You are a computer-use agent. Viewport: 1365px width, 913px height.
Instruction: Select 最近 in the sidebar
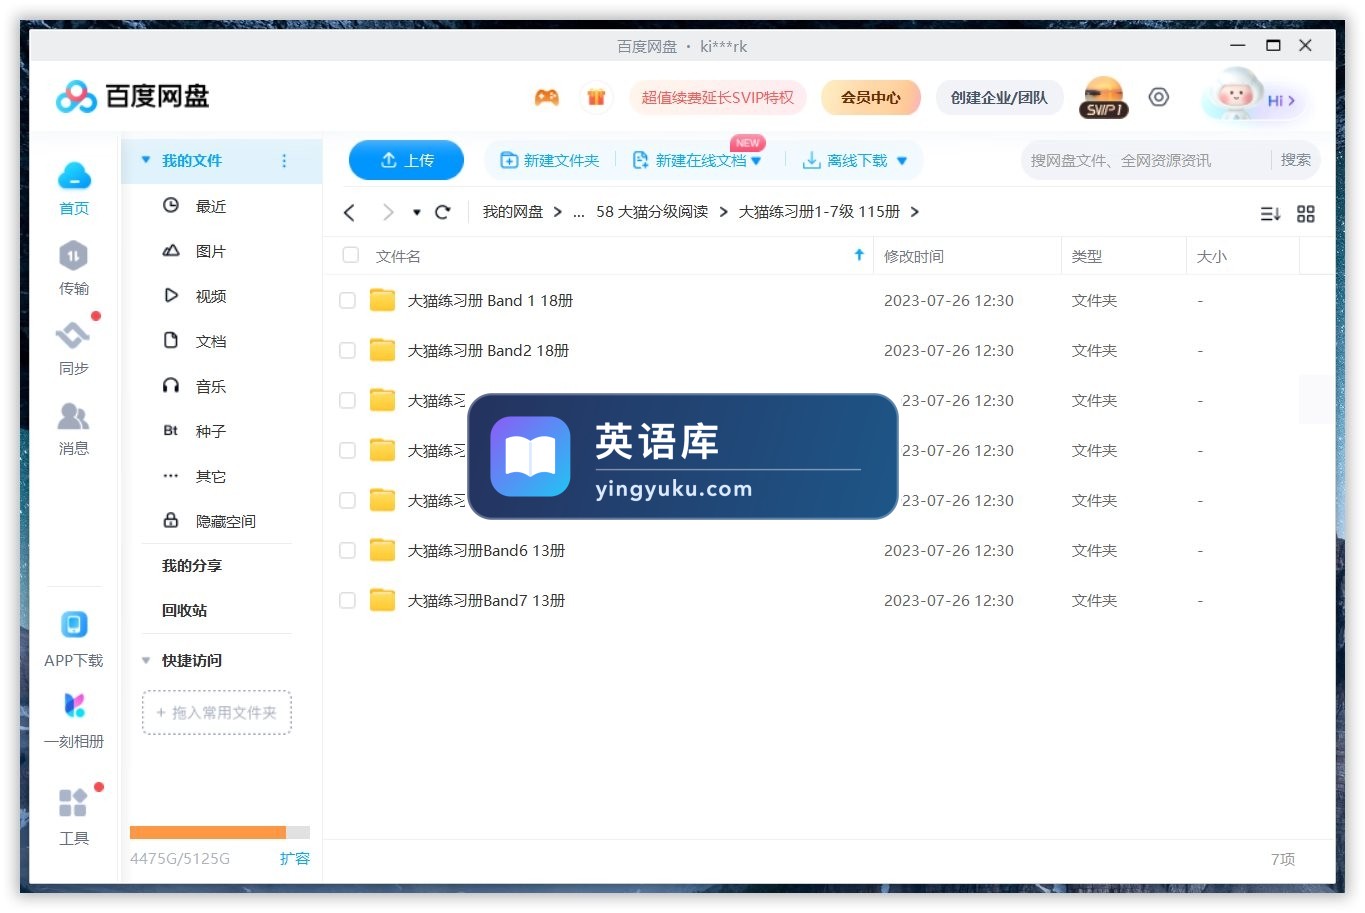[x=210, y=206]
